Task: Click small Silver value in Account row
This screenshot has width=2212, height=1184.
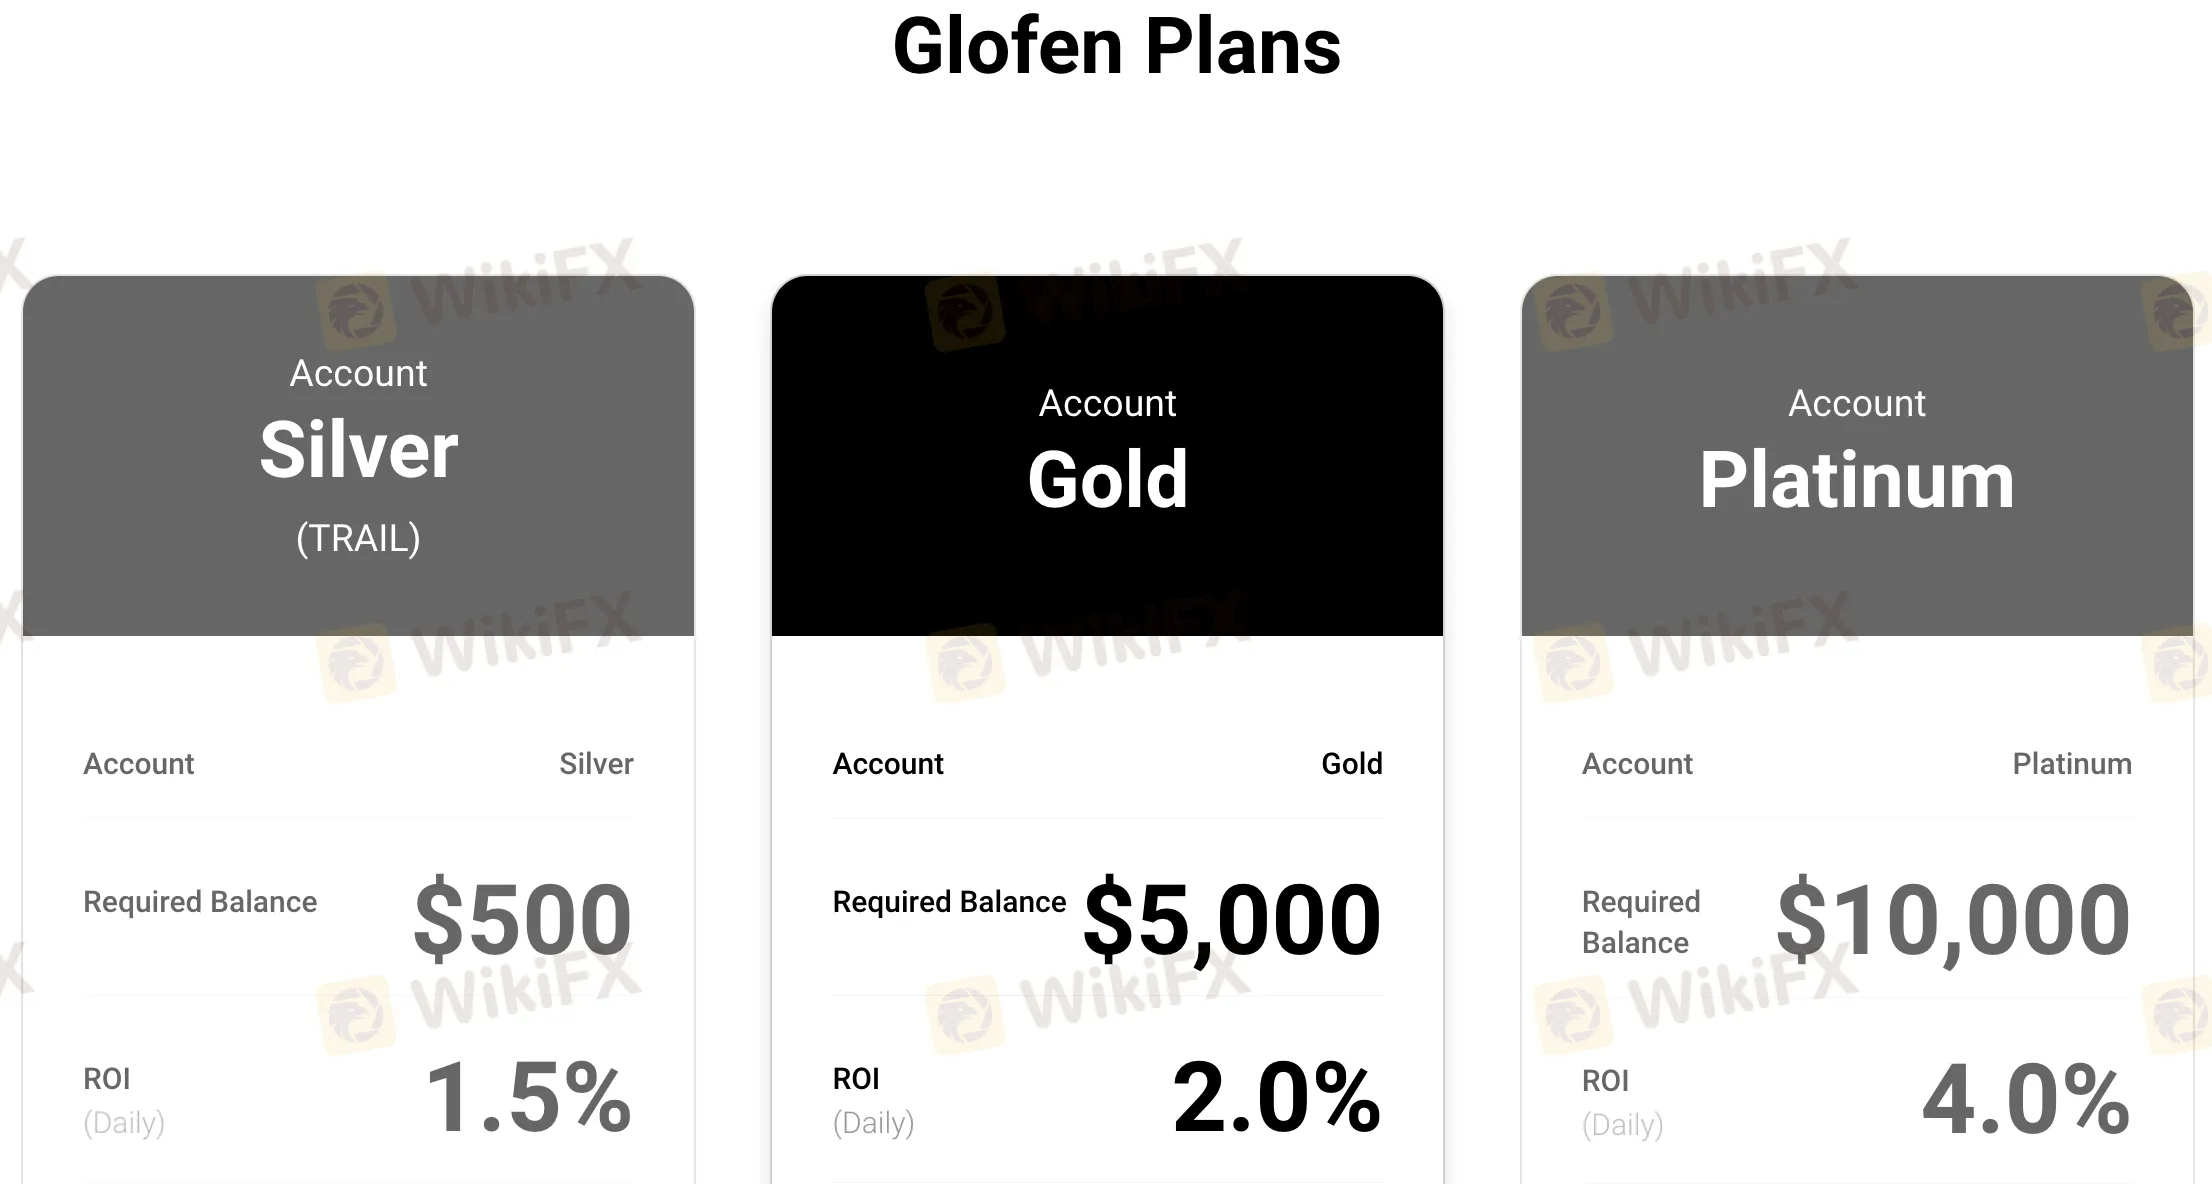Action: (x=596, y=764)
